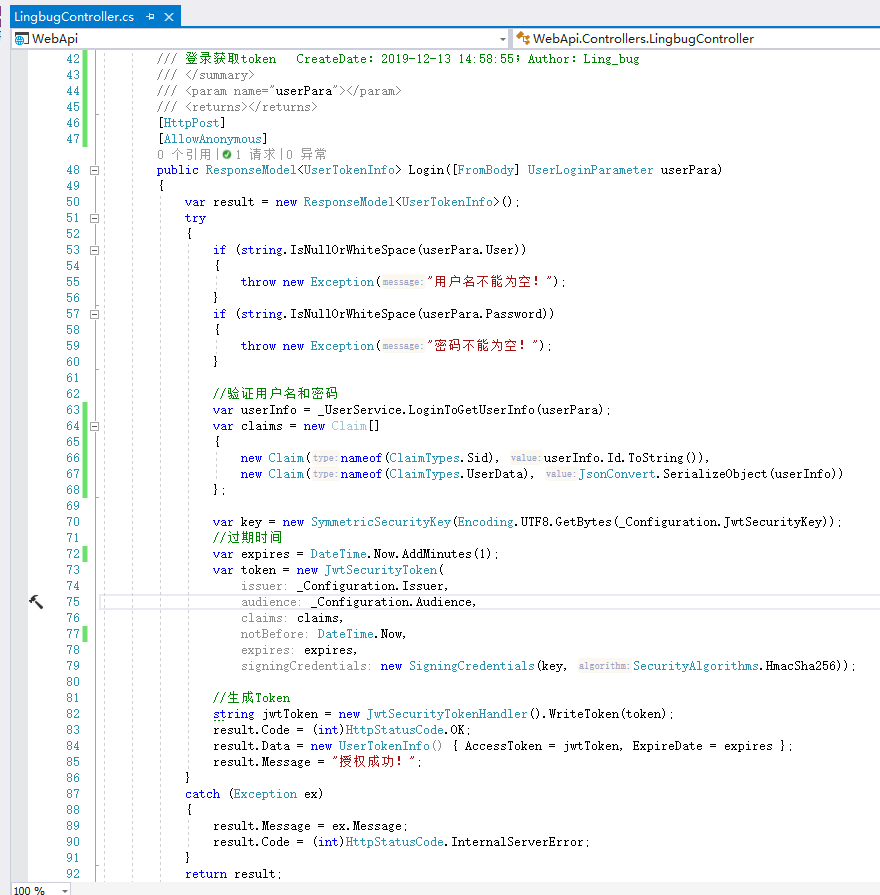
Task: Click FromBody attribute on line 48
Action: [486, 170]
